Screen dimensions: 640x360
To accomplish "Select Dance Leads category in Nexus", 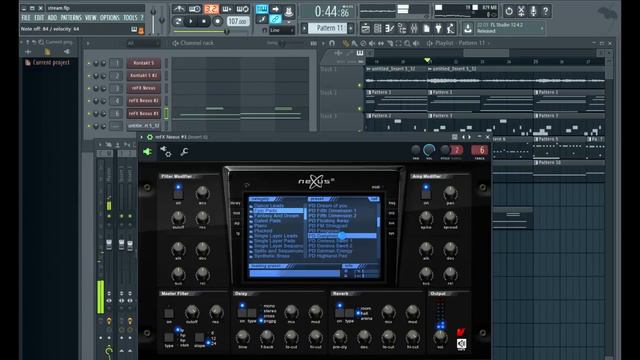I will click(x=268, y=206).
